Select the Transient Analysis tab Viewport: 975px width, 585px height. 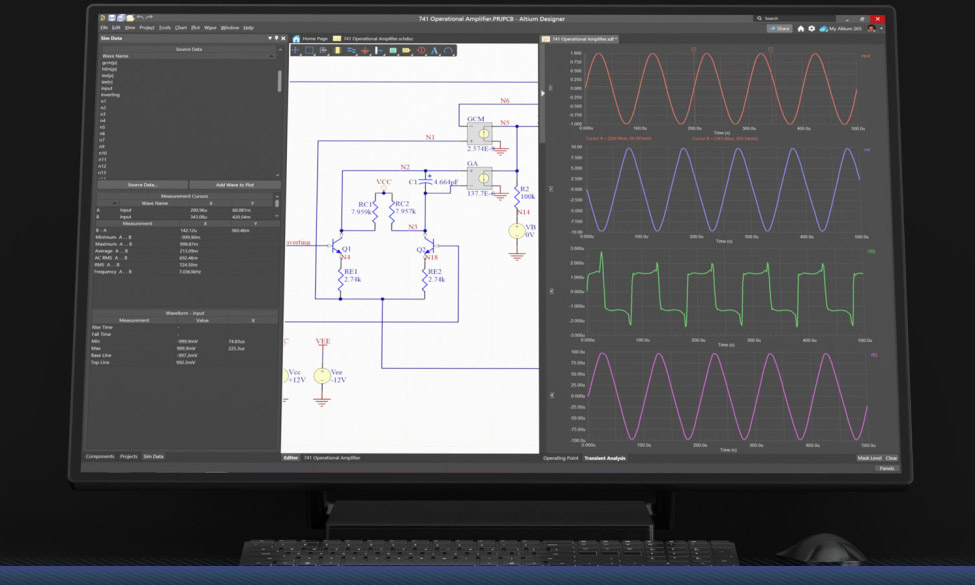click(604, 458)
